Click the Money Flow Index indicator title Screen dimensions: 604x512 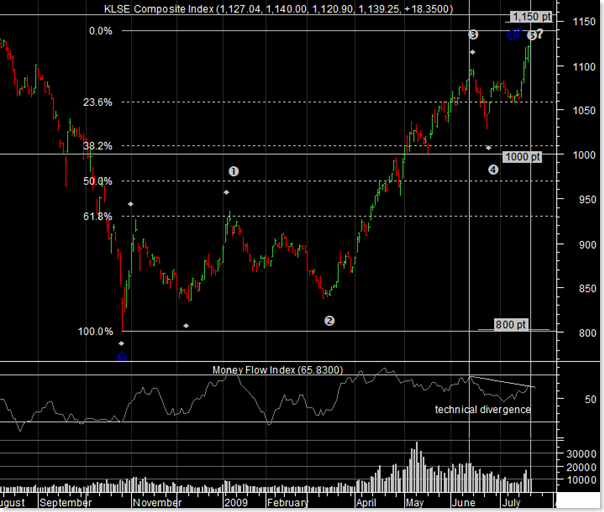(277, 370)
